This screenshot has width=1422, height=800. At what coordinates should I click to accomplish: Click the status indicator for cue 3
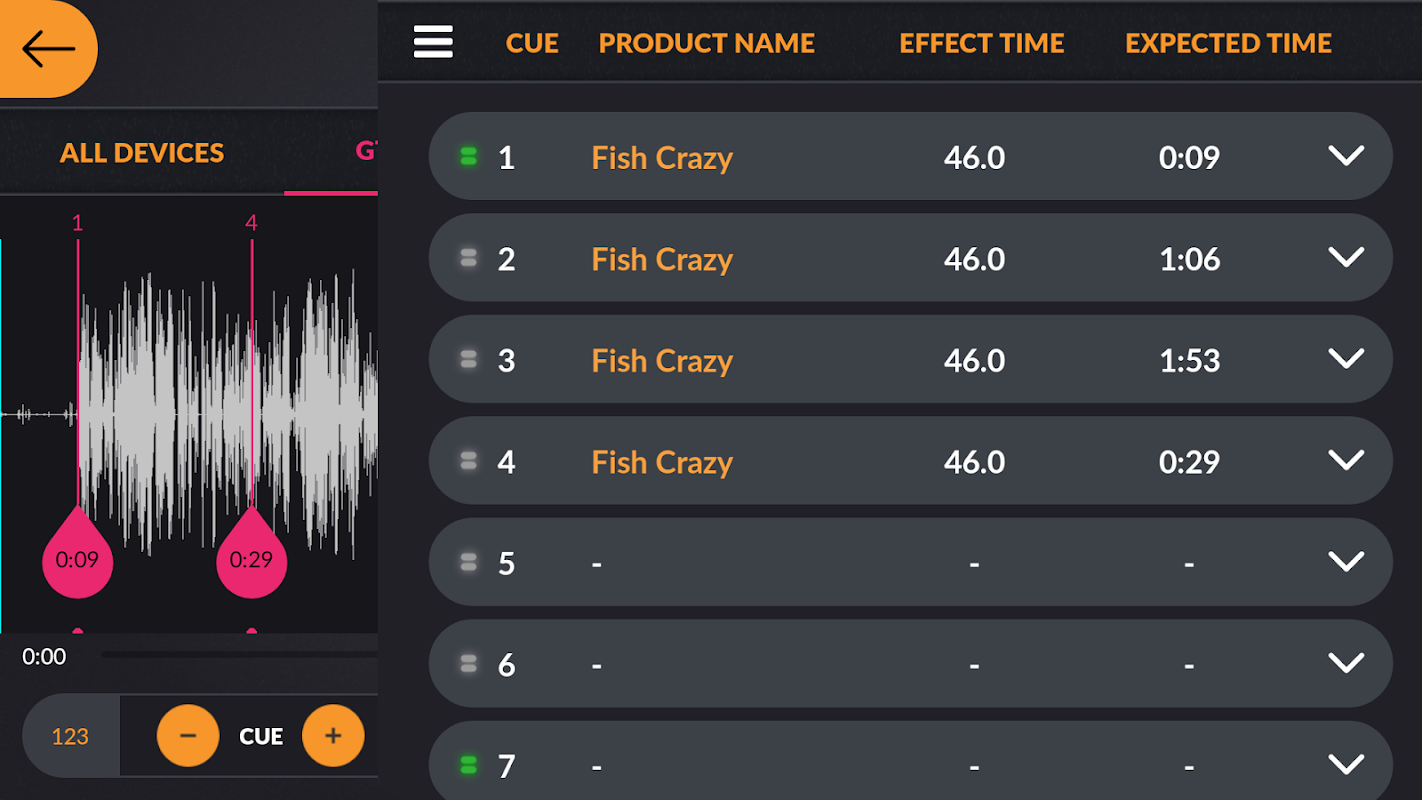[x=468, y=360]
